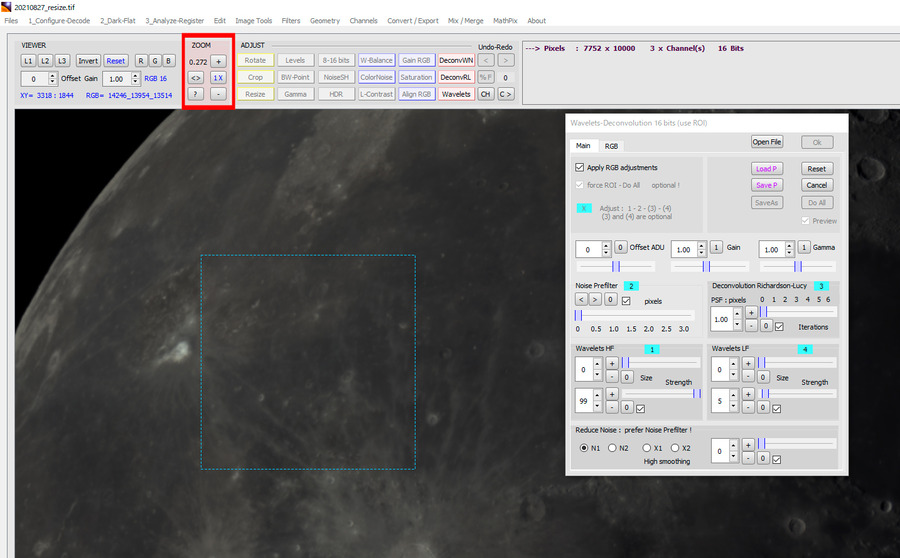Image resolution: width=900 pixels, height=558 pixels.
Task: Toggle the Wavelets LF Strength checkbox
Action: (x=777, y=409)
